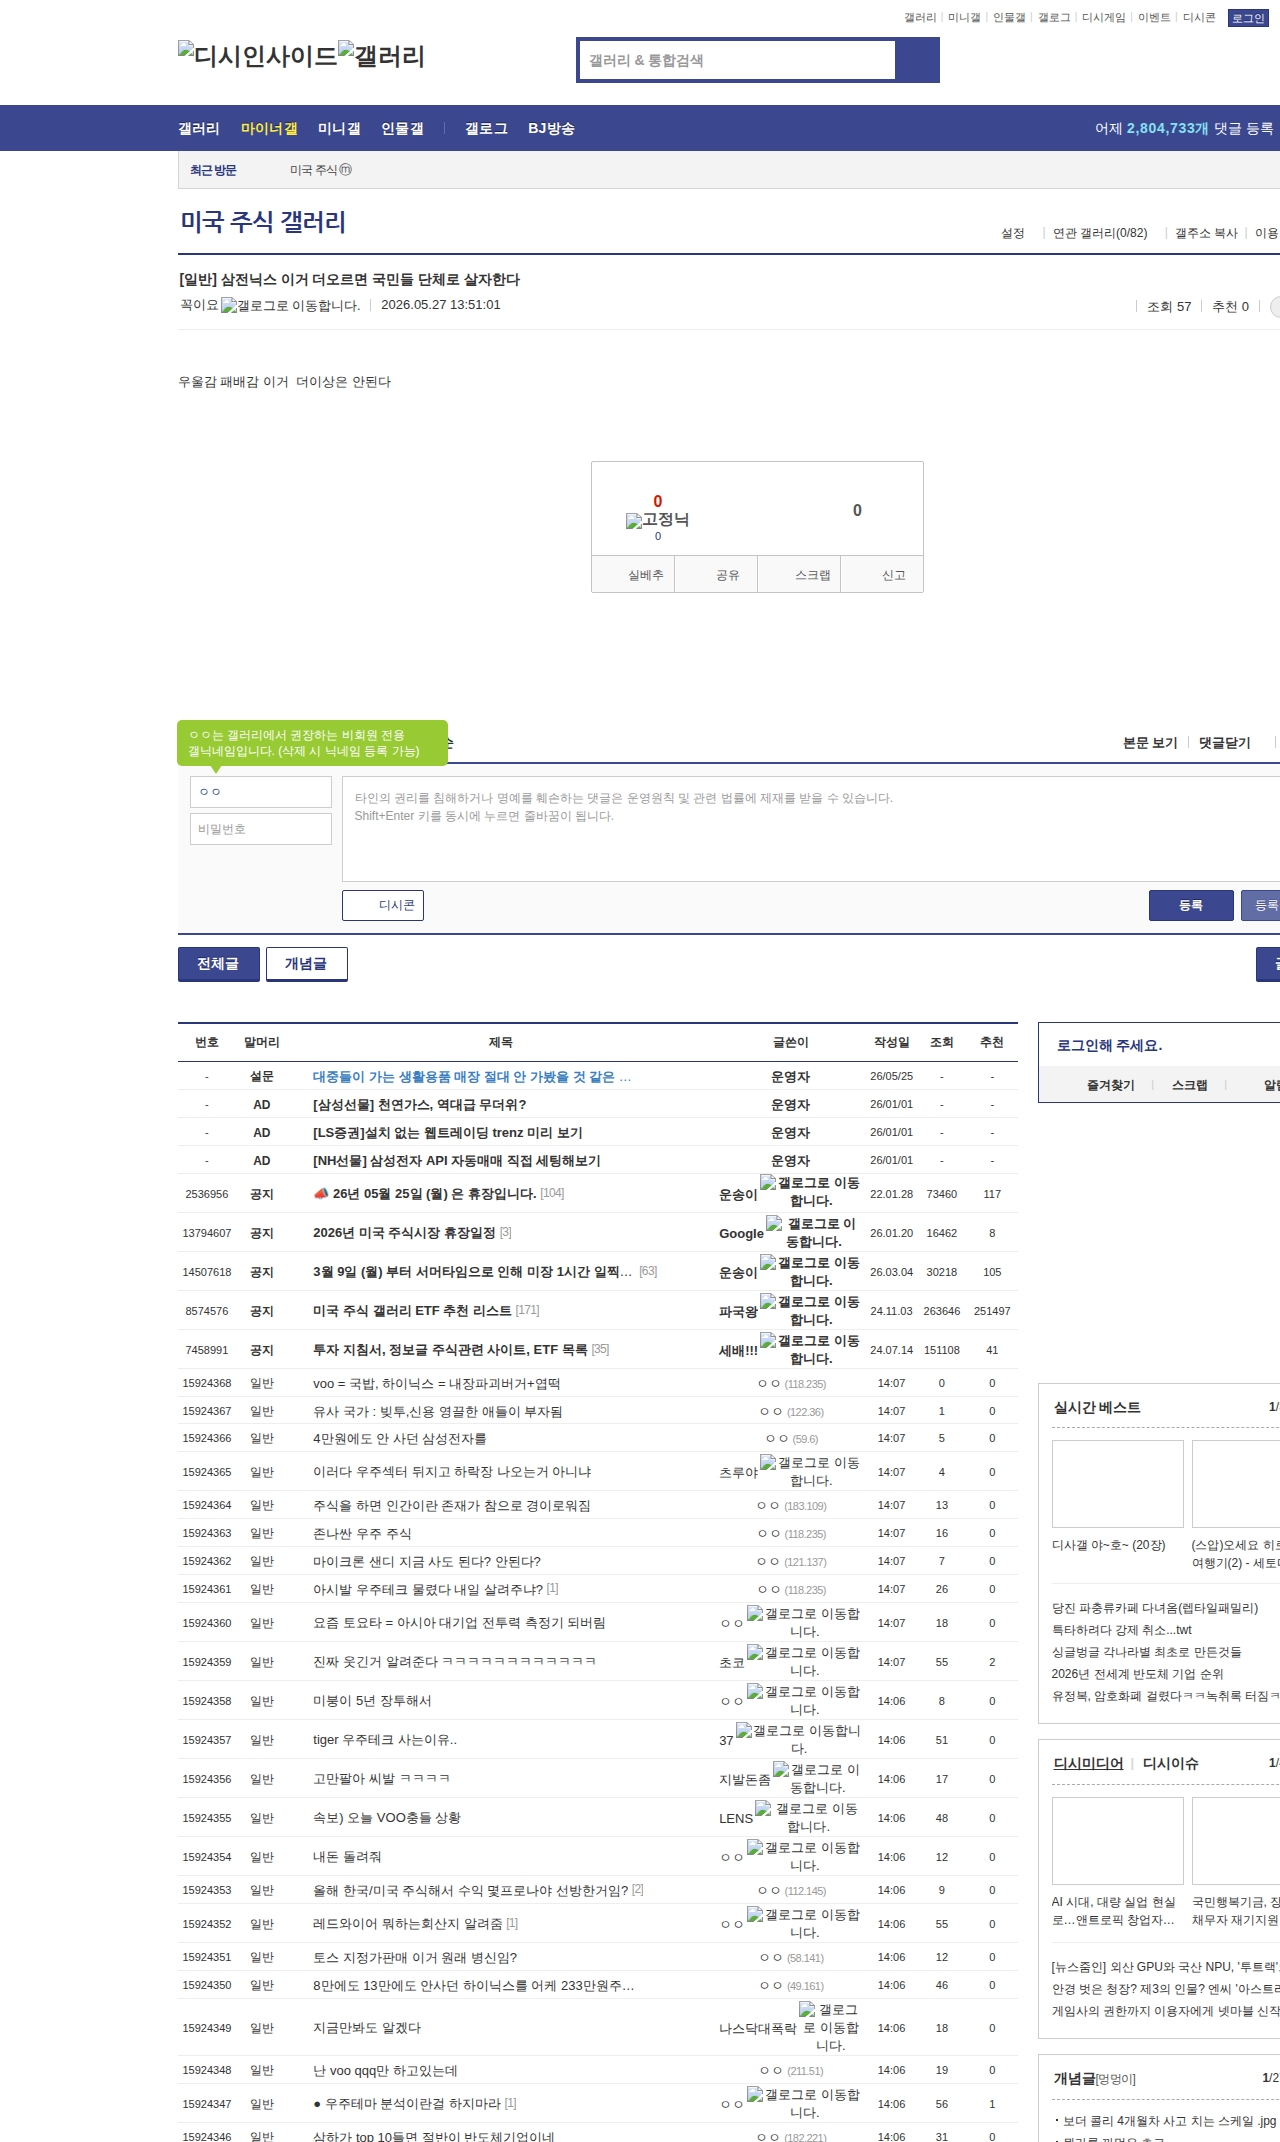Viewport: 1280px width, 2142px height.
Task: Switch to the 디시미디어 tab in sidebar
Action: coord(1088,1763)
